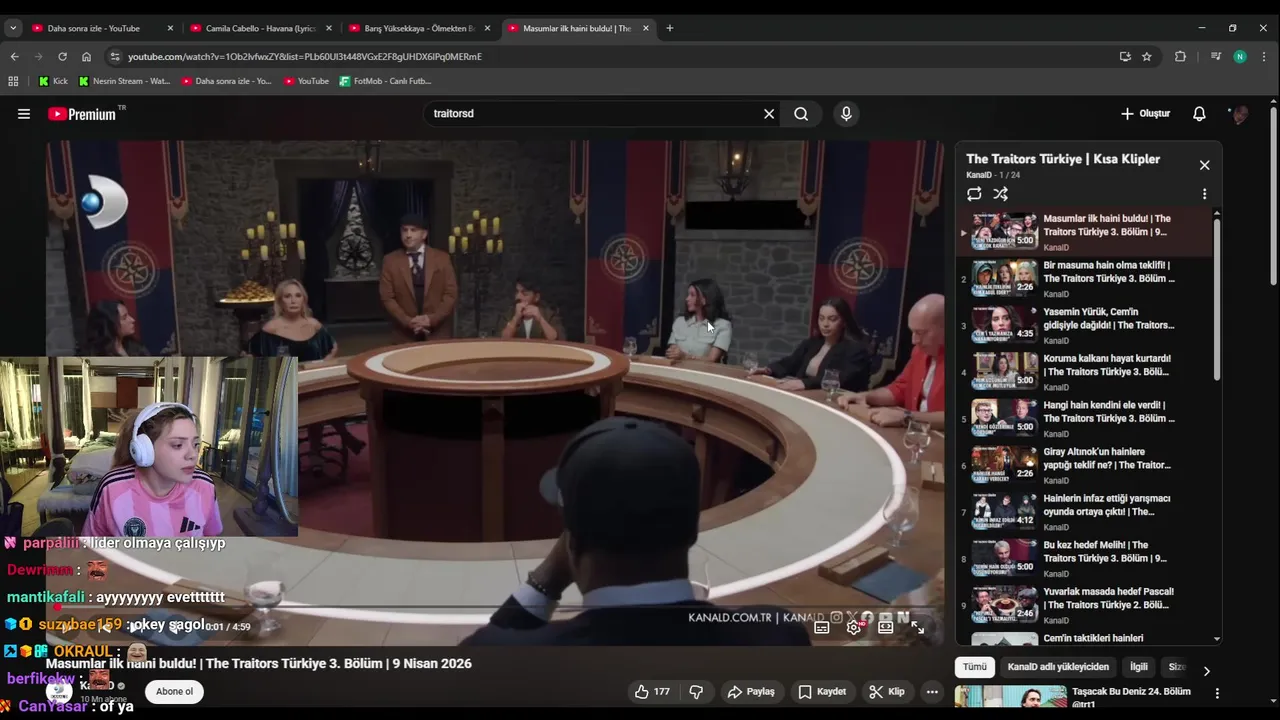Open the account avatar menu on YouTube
Viewport: 1280px width, 720px height.
coord(1240,114)
